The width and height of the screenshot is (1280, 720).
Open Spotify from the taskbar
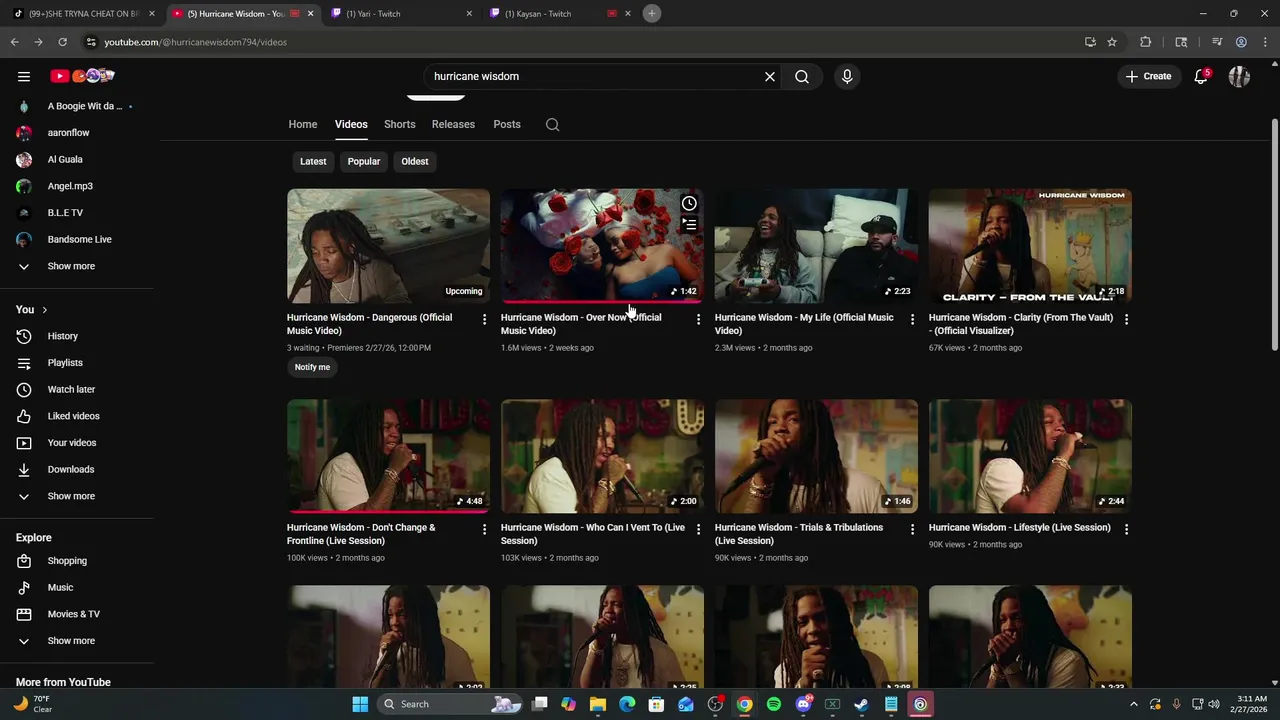774,704
